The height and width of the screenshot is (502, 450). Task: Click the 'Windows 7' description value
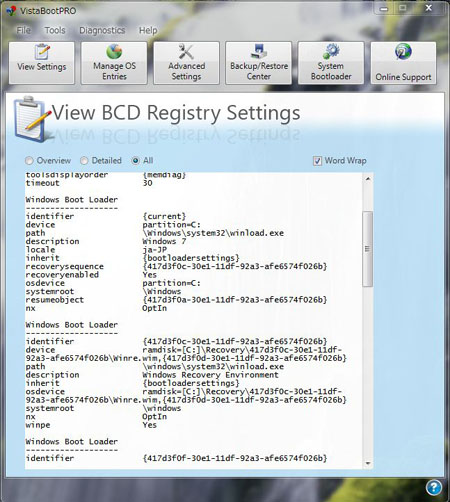(164, 241)
